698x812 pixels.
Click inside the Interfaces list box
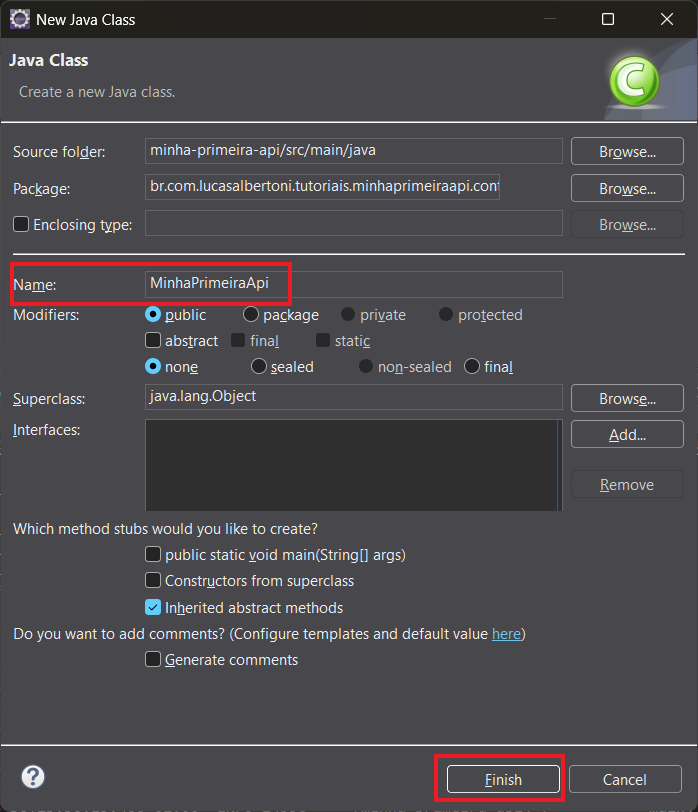(x=353, y=465)
